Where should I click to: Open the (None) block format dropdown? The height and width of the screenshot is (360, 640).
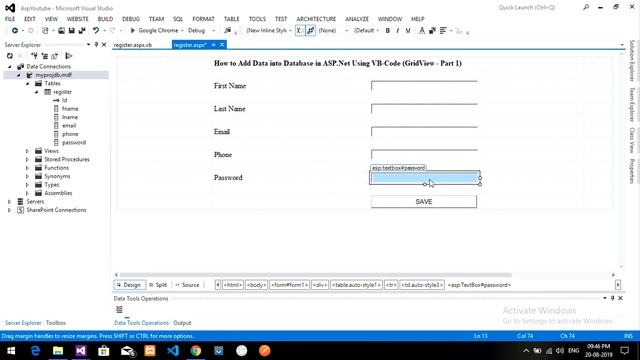(x=347, y=31)
